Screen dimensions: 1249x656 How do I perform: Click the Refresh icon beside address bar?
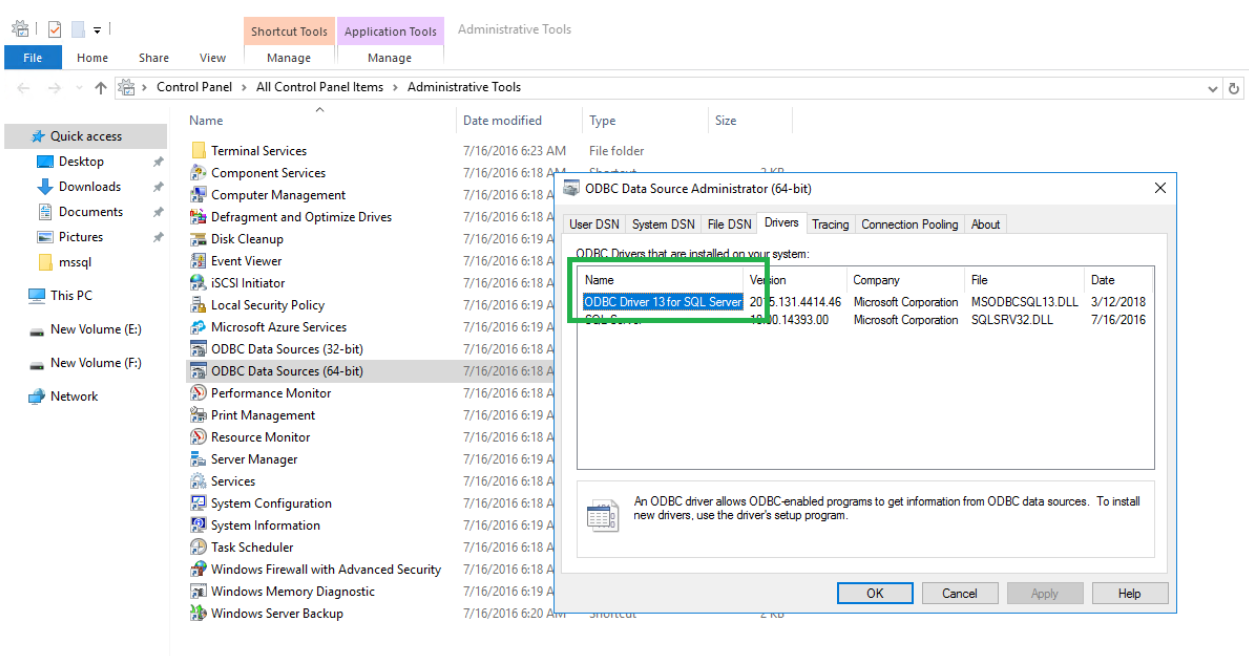pyautogui.click(x=1235, y=88)
